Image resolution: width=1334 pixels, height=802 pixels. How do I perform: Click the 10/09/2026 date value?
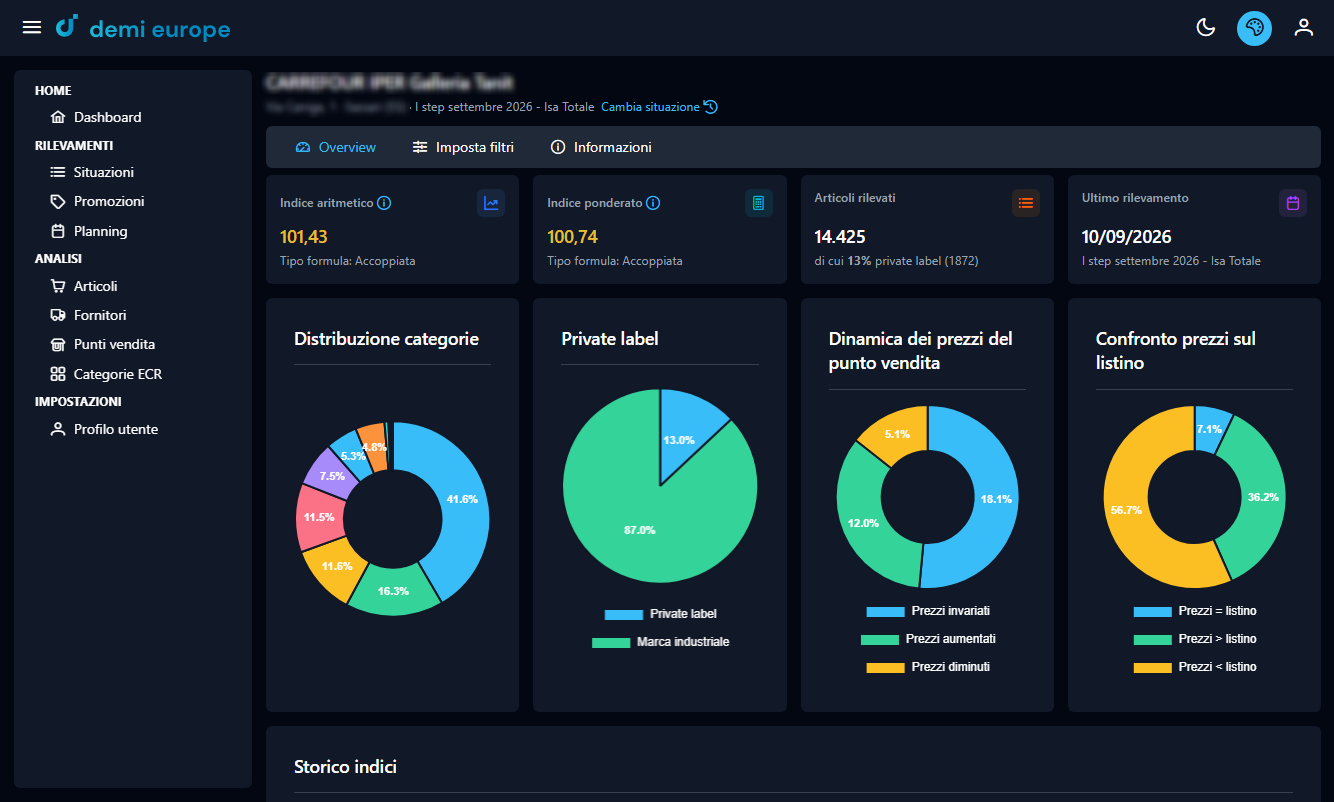click(1127, 237)
